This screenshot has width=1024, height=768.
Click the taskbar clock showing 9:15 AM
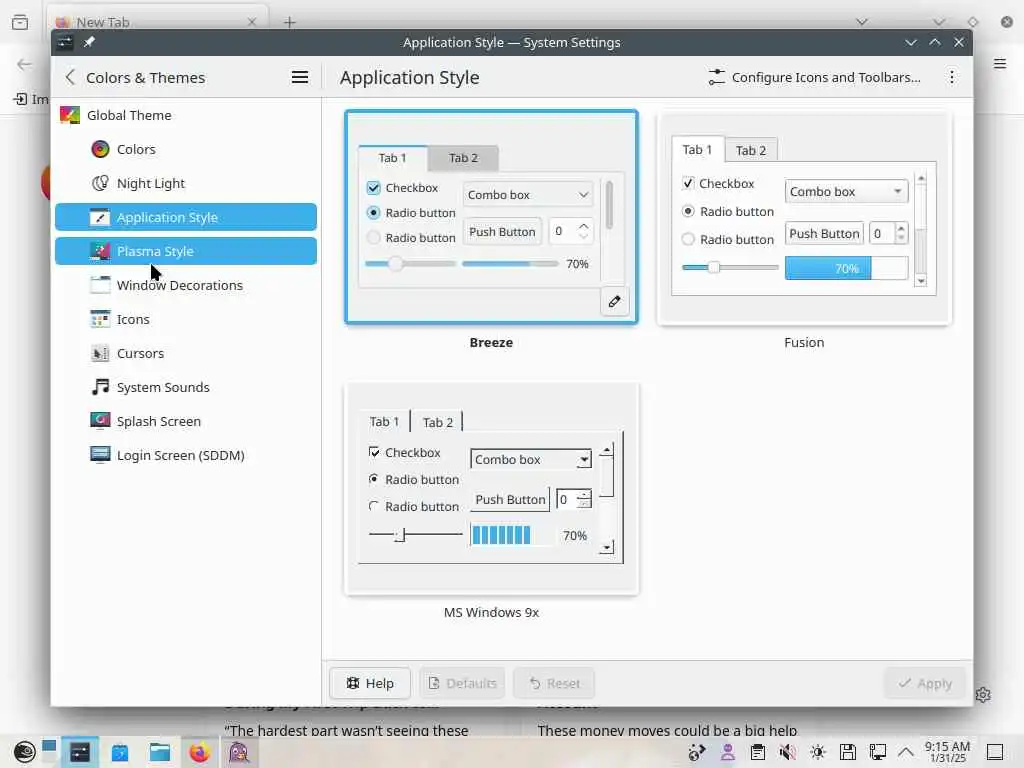(947, 752)
